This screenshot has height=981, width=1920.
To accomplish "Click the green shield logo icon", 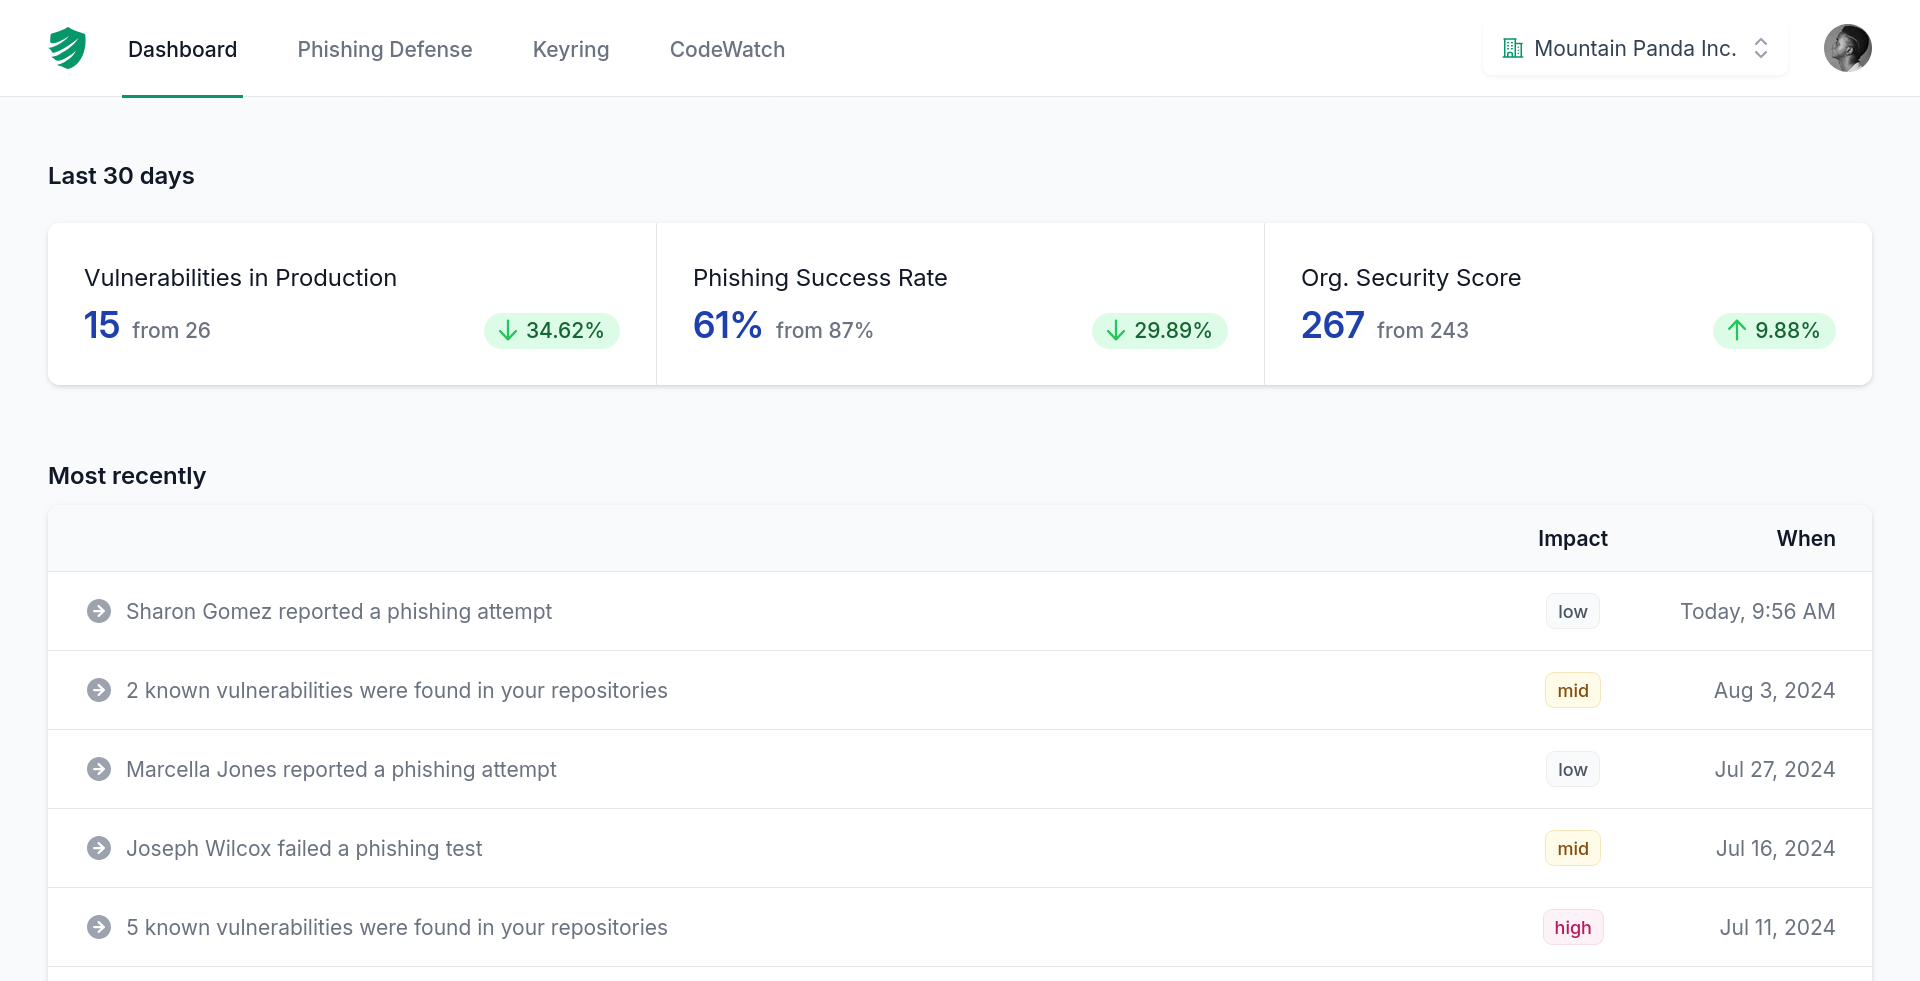I will pos(67,48).
